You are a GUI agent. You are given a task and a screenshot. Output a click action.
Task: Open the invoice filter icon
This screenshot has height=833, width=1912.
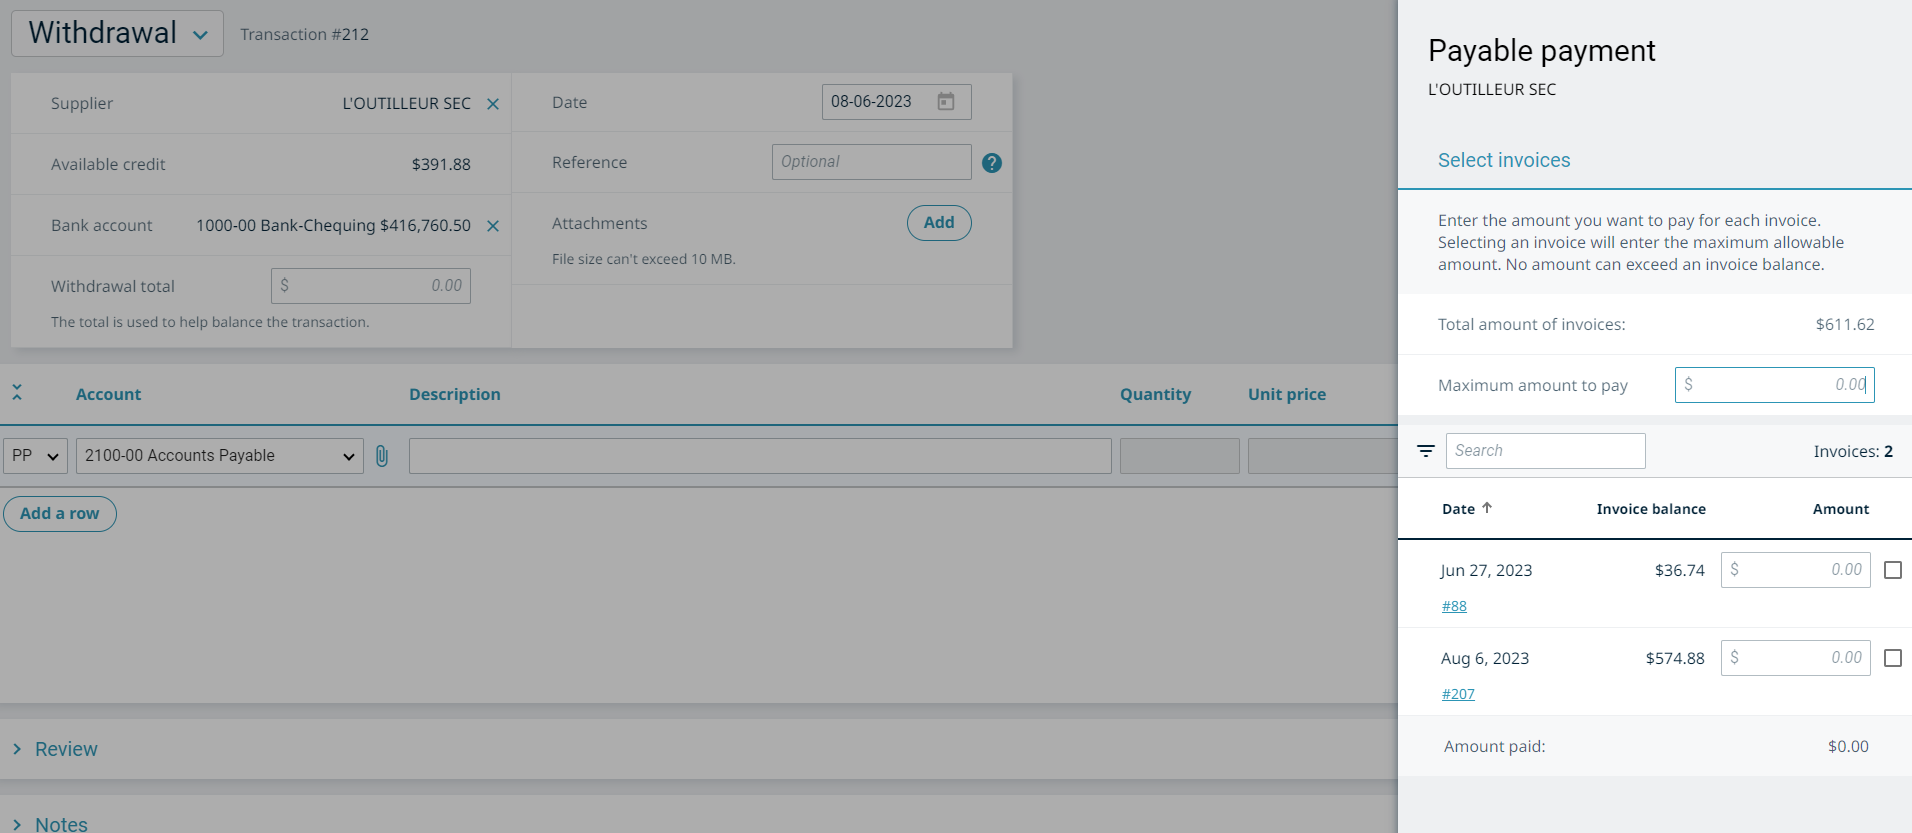[x=1425, y=451]
